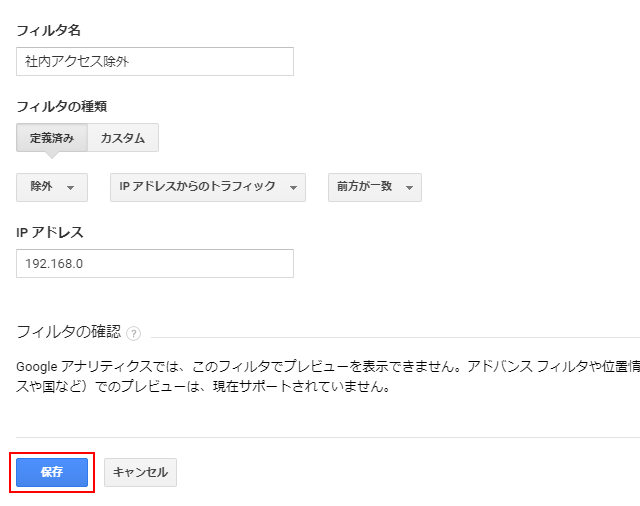Click the arrow icon on IP アドレスからのトラフィック
Image resolution: width=640 pixels, height=506 pixels.
click(293, 188)
